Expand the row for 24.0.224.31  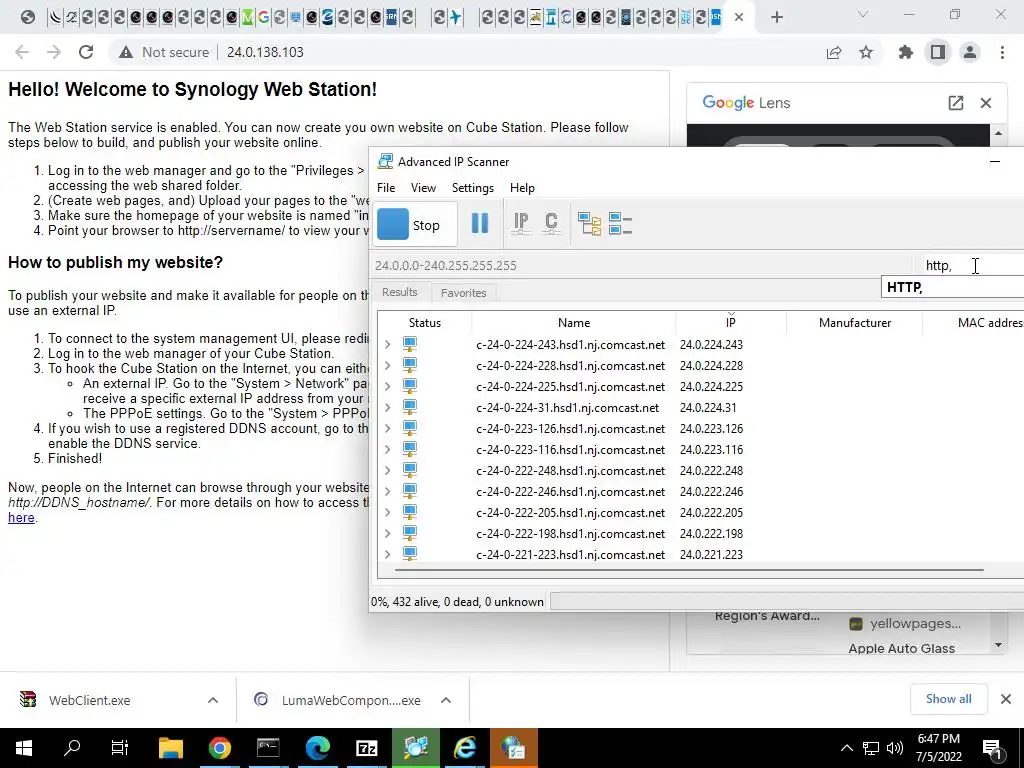click(x=387, y=408)
